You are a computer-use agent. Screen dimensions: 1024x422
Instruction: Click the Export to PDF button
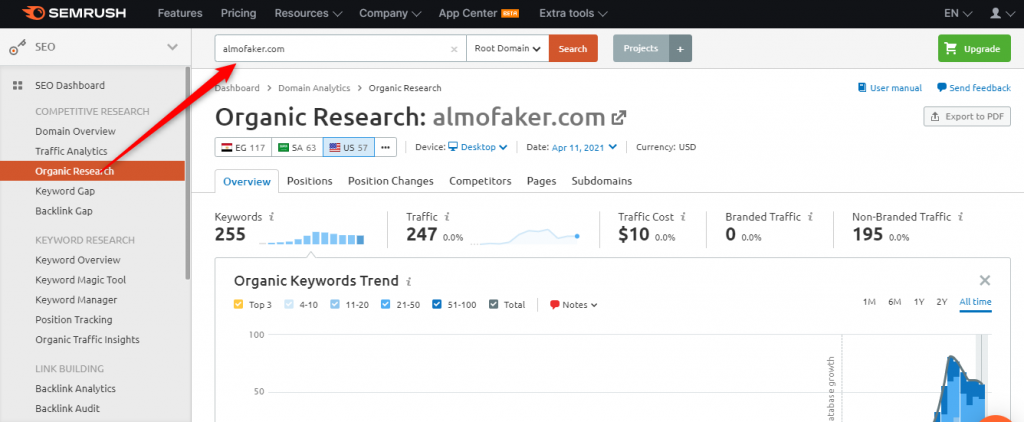[967, 116]
